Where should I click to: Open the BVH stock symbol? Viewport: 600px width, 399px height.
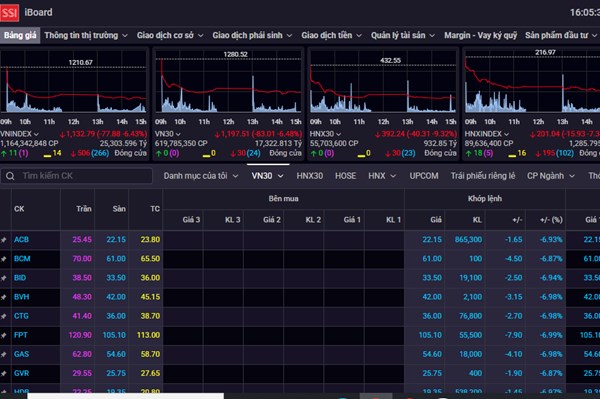click(x=21, y=297)
